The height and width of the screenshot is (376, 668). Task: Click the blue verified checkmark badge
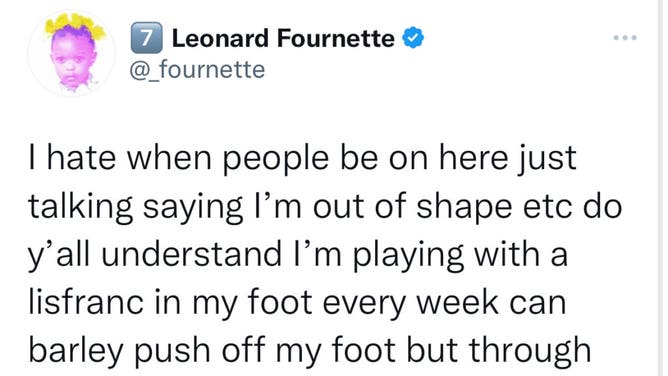click(x=413, y=38)
